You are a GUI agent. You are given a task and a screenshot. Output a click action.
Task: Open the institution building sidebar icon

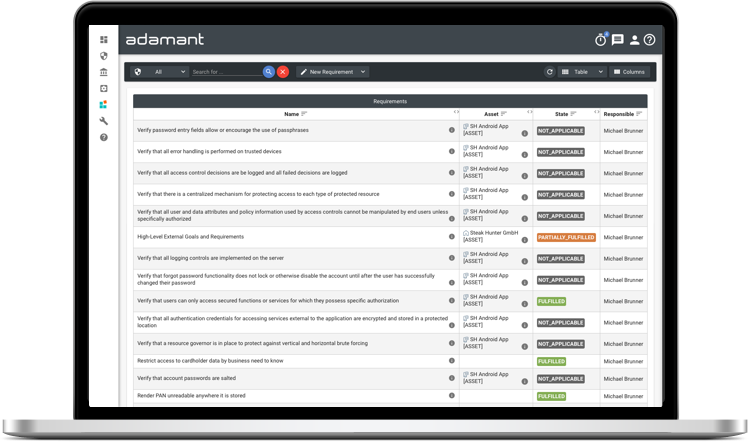104,72
